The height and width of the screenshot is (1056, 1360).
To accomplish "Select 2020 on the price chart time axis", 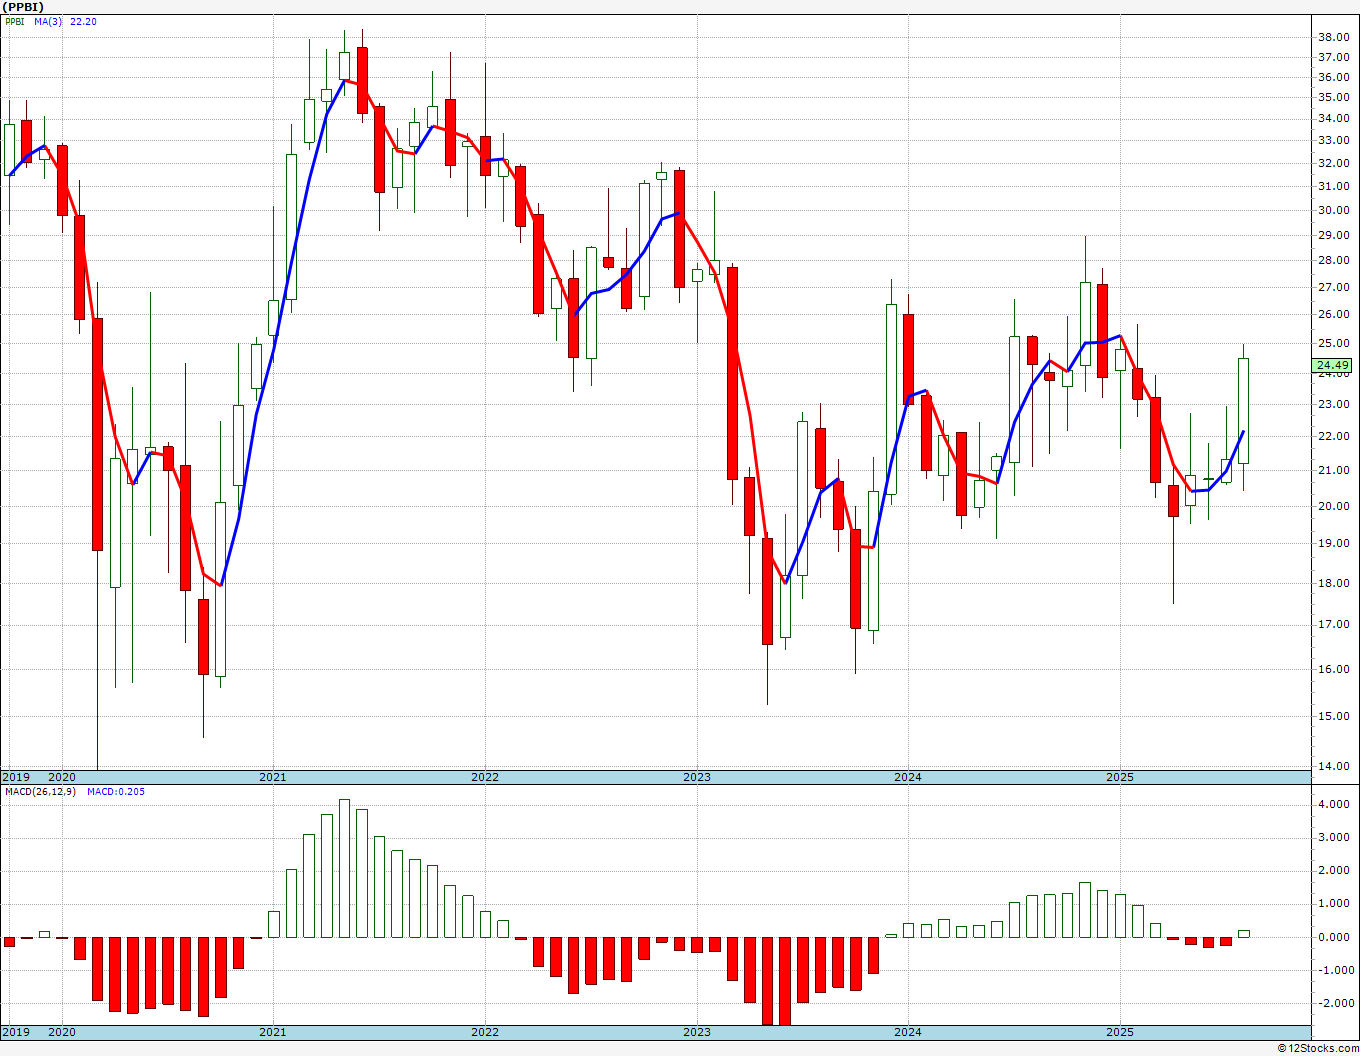I will coord(62,777).
